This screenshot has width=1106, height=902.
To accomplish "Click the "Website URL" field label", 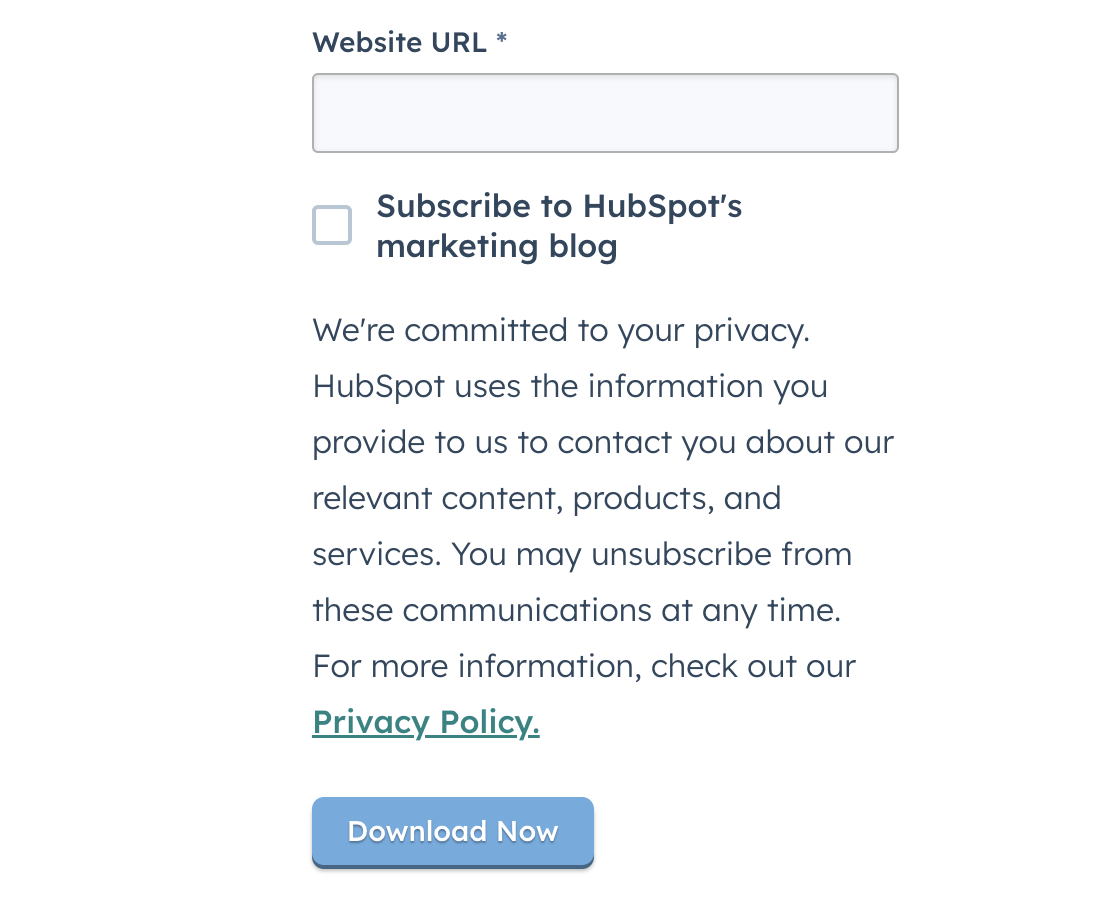I will click(x=400, y=43).
